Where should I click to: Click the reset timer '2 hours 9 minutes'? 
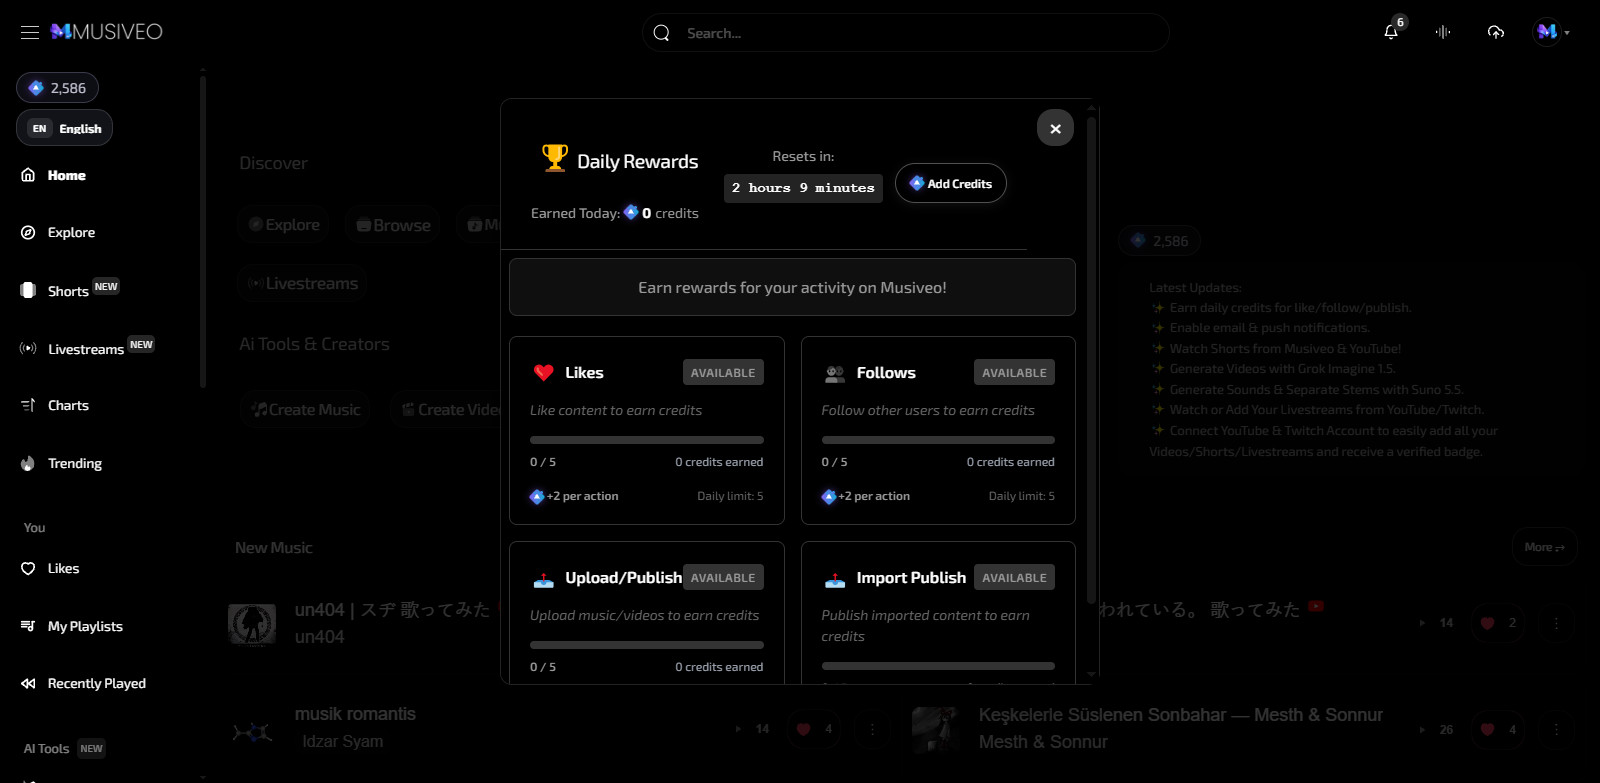pyautogui.click(x=803, y=188)
